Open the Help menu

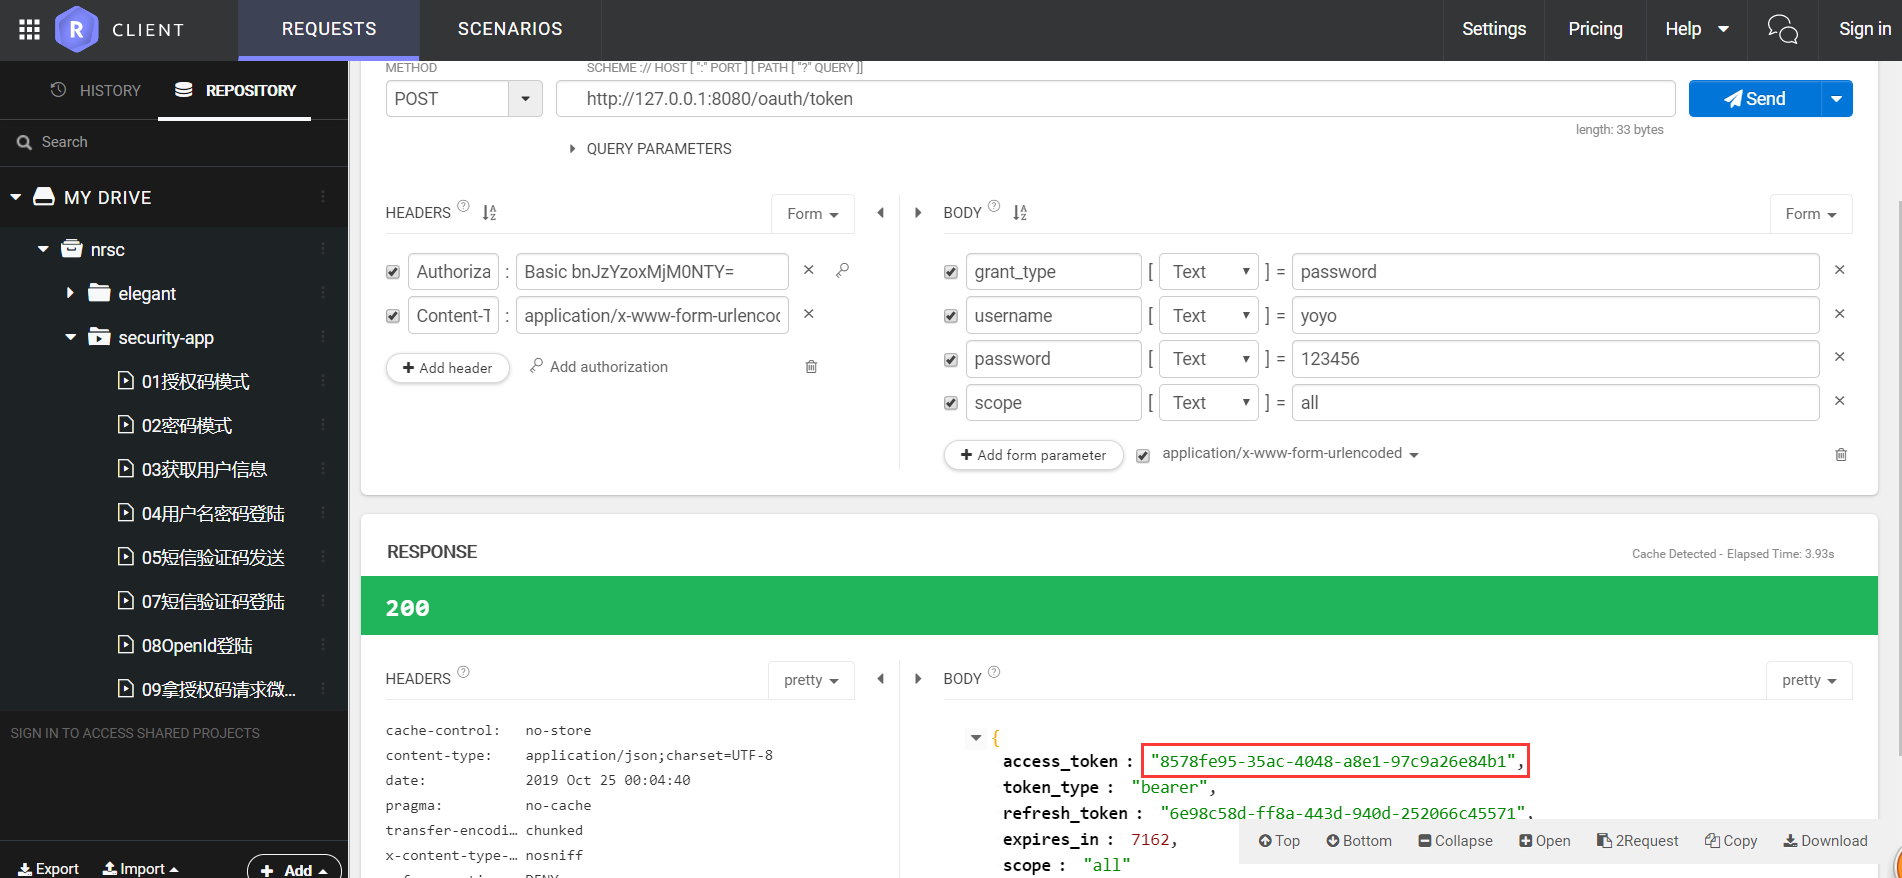(1697, 29)
